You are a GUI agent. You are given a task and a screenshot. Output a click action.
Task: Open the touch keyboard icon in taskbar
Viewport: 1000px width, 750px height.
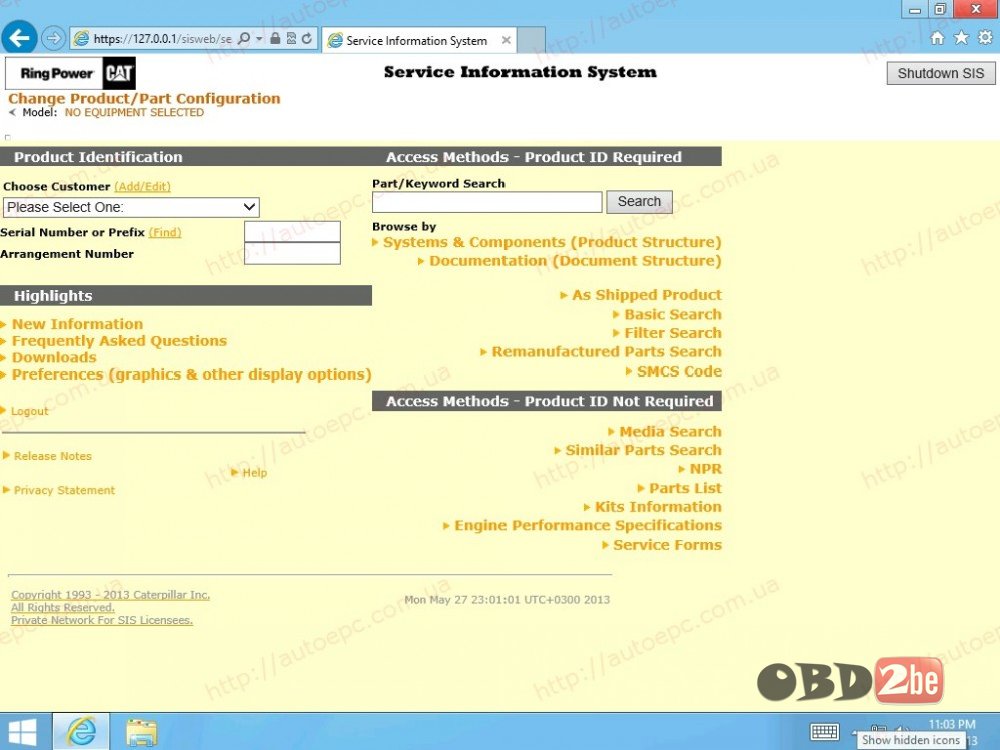click(x=824, y=732)
